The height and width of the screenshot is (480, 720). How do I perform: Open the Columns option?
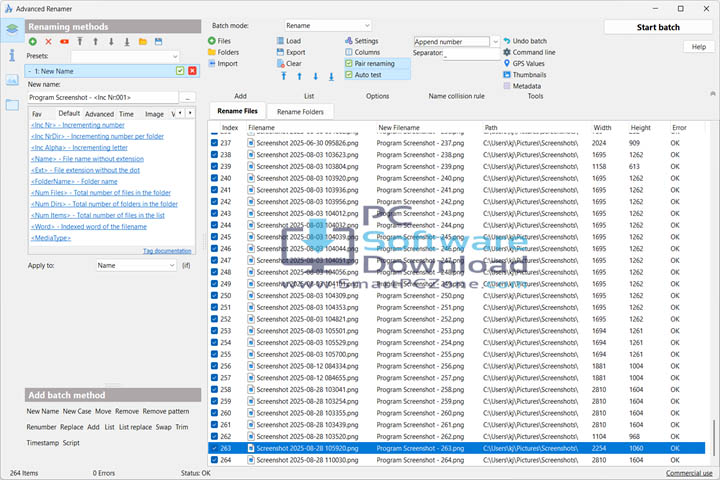[363, 52]
